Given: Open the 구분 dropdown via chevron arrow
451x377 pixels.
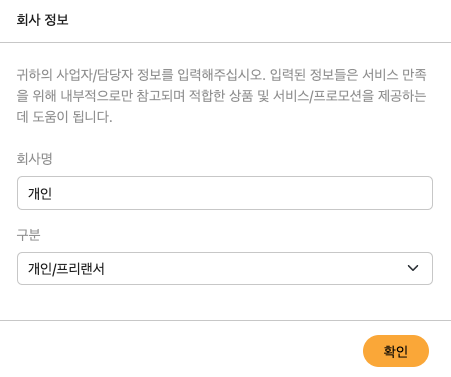Looking at the screenshot, I should click(413, 268).
